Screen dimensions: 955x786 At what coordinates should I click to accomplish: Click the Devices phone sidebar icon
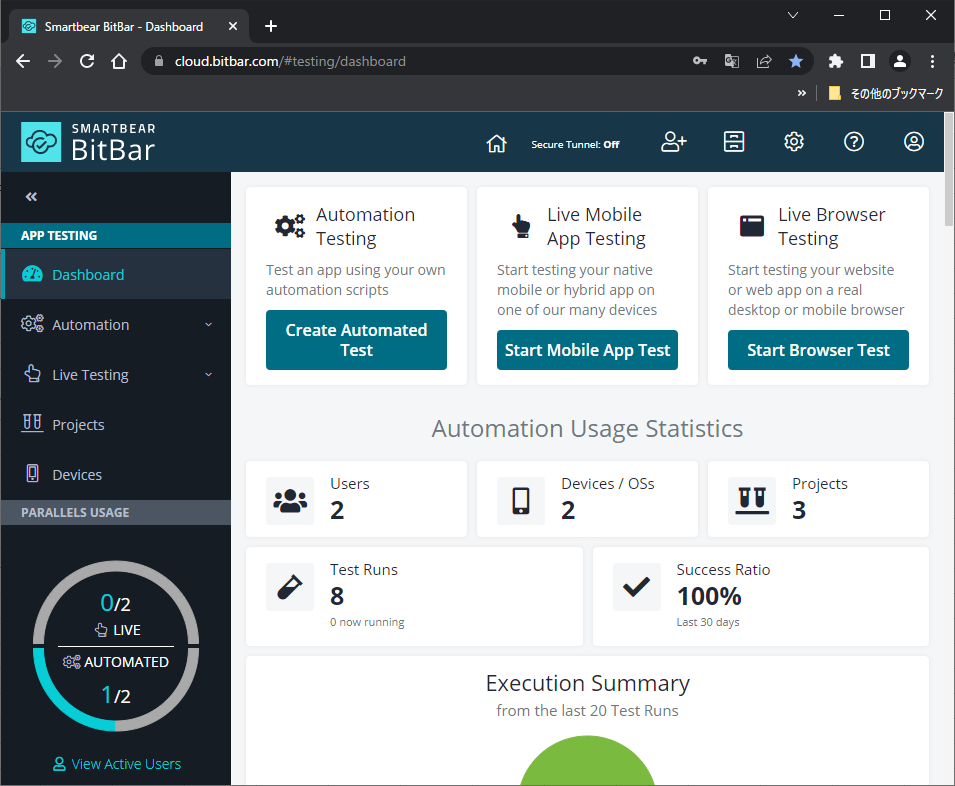[x=32, y=474]
